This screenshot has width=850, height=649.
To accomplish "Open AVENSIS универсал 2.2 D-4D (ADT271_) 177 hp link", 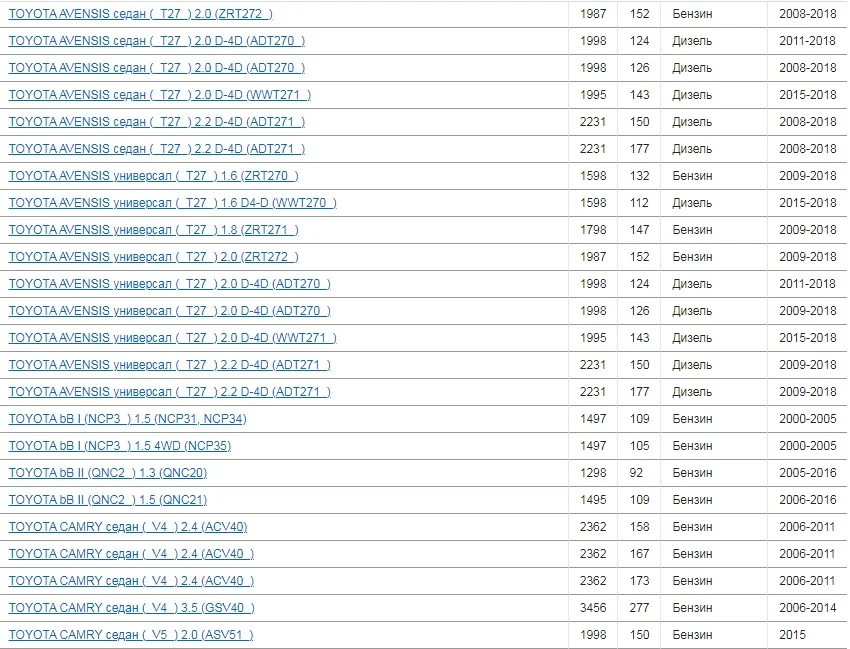I will tap(170, 392).
